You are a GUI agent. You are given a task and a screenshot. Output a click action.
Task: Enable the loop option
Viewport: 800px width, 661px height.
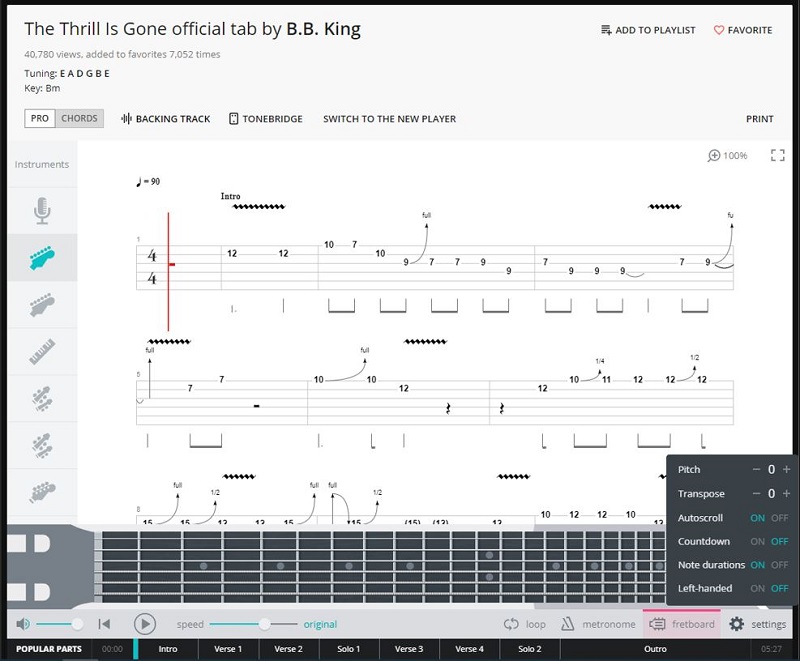tap(524, 624)
